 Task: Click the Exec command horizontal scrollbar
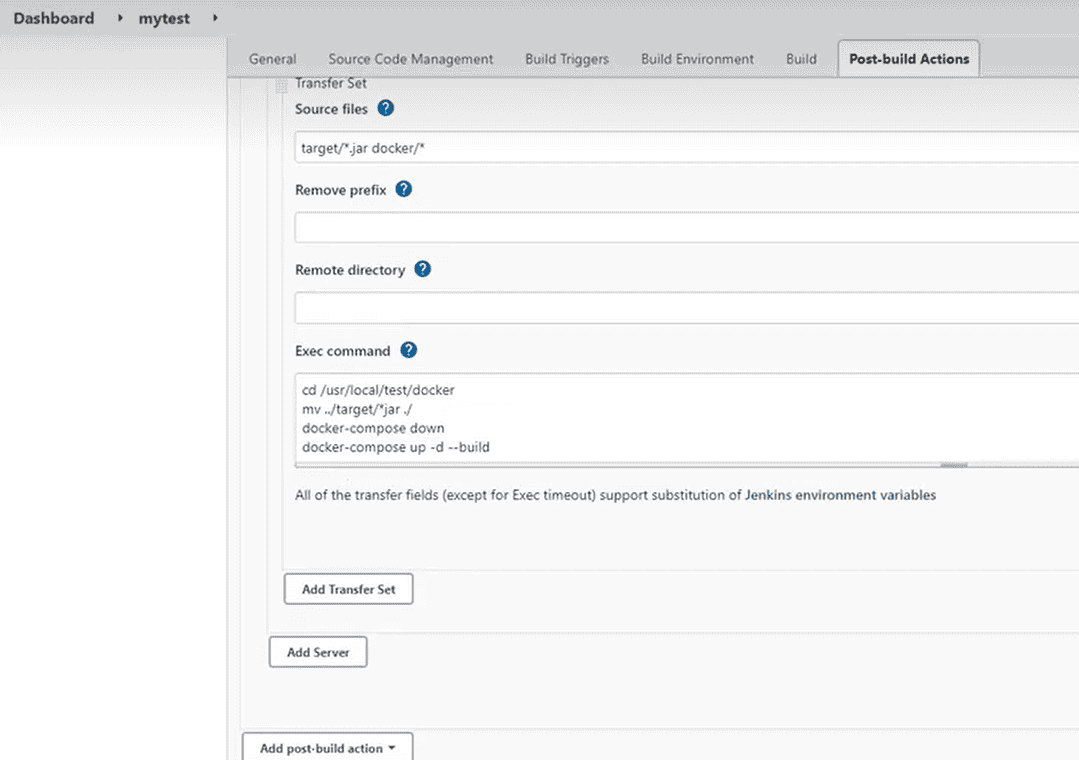[x=953, y=464]
